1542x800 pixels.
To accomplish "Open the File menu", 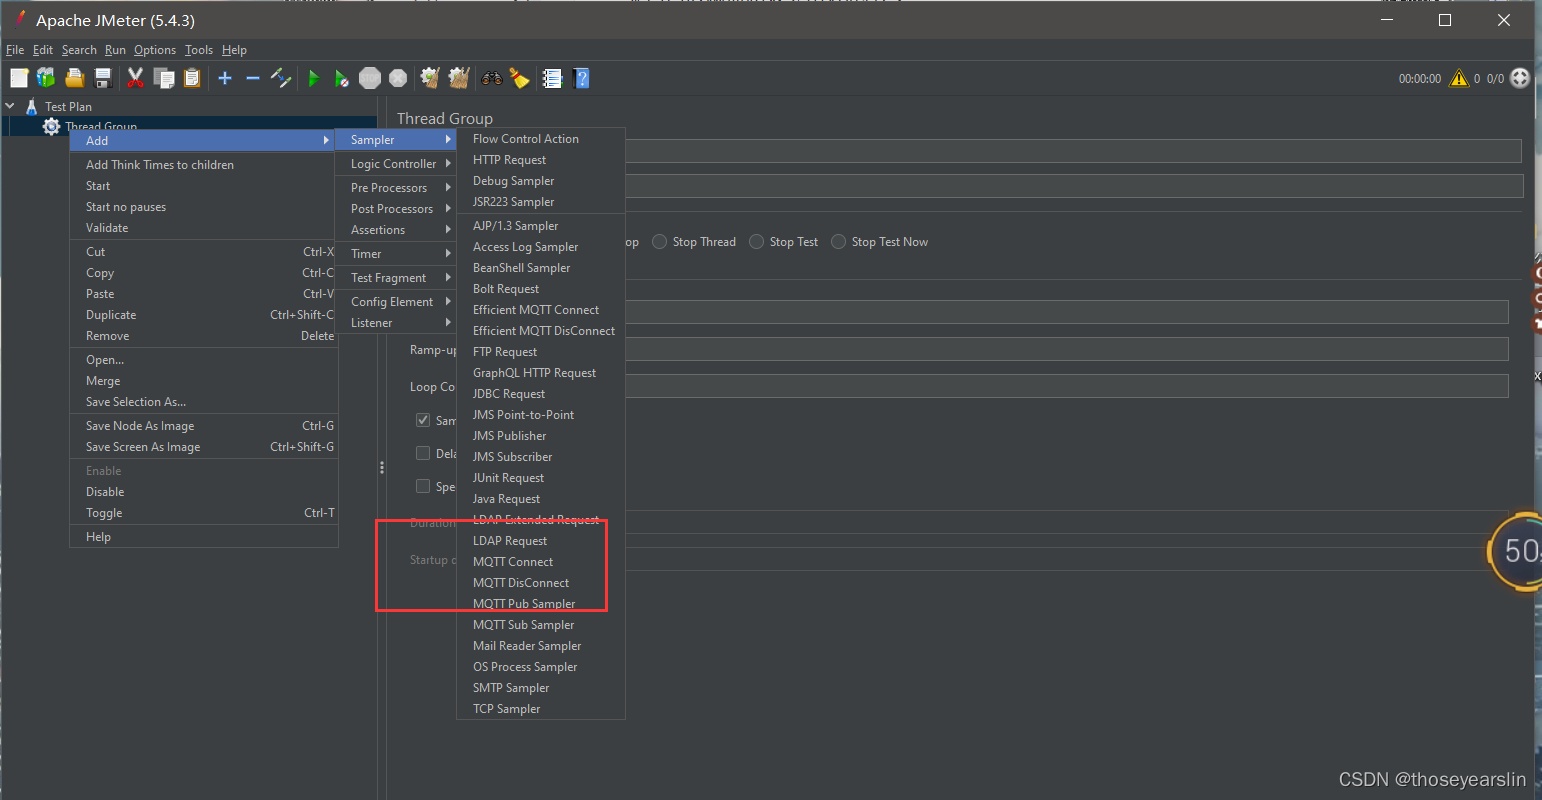I will click(x=15, y=50).
